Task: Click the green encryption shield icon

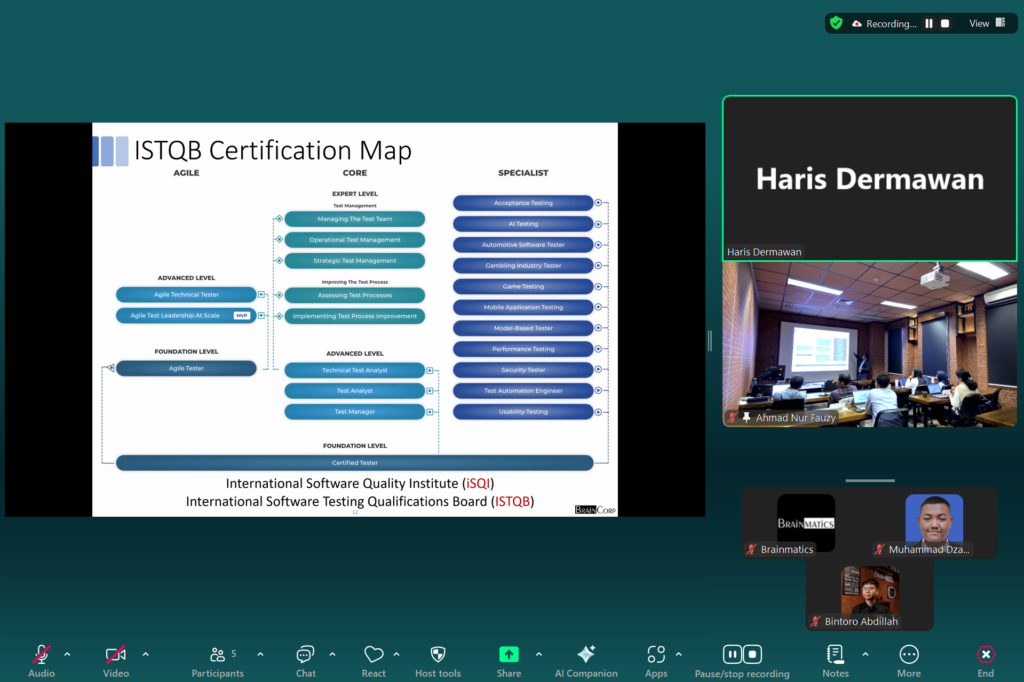Action: (x=836, y=23)
